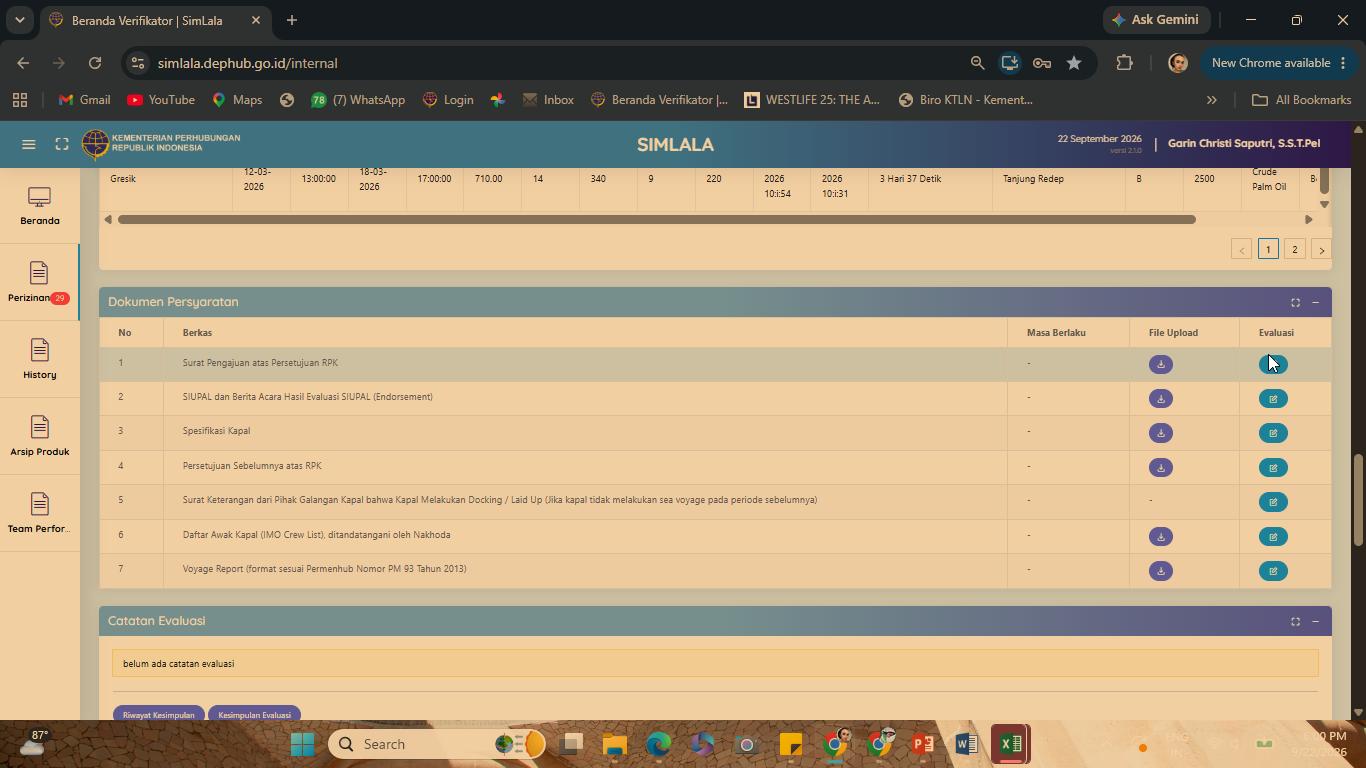Download the Daftar Awak Kapal file
The width and height of the screenshot is (1366, 768).
tap(1160, 537)
